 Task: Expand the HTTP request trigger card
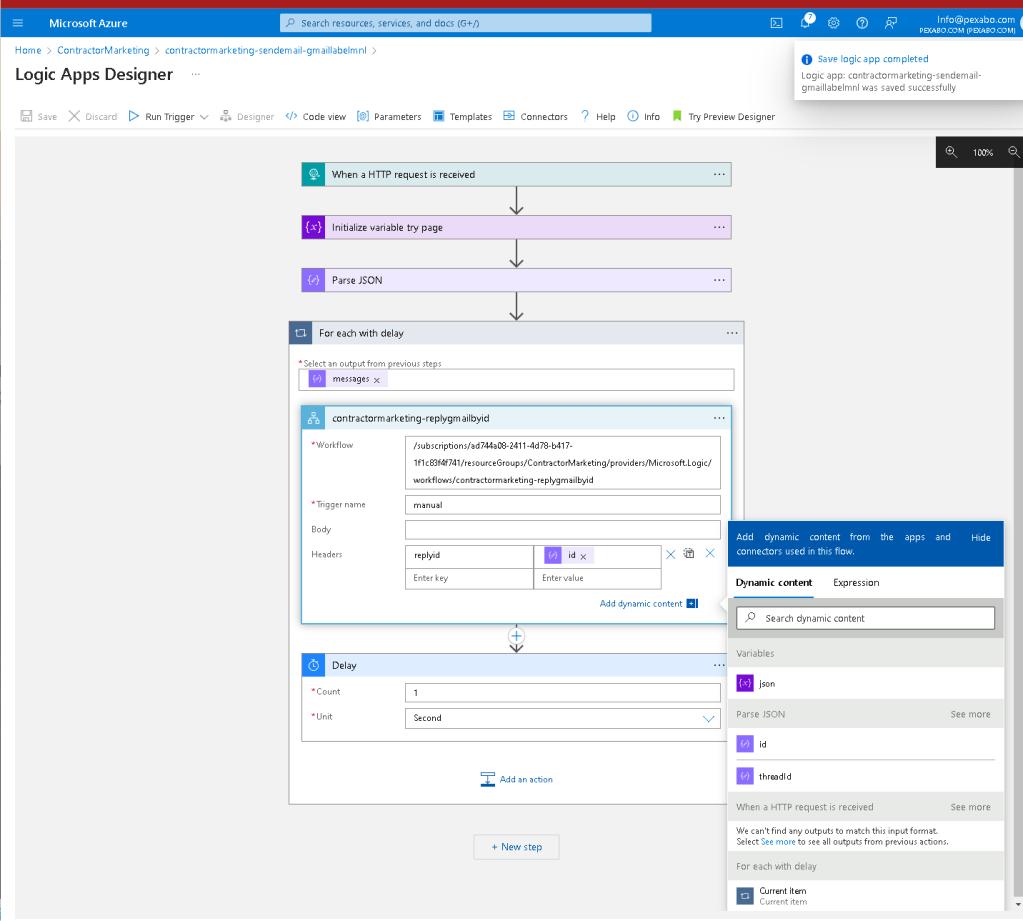pyautogui.click(x=515, y=174)
